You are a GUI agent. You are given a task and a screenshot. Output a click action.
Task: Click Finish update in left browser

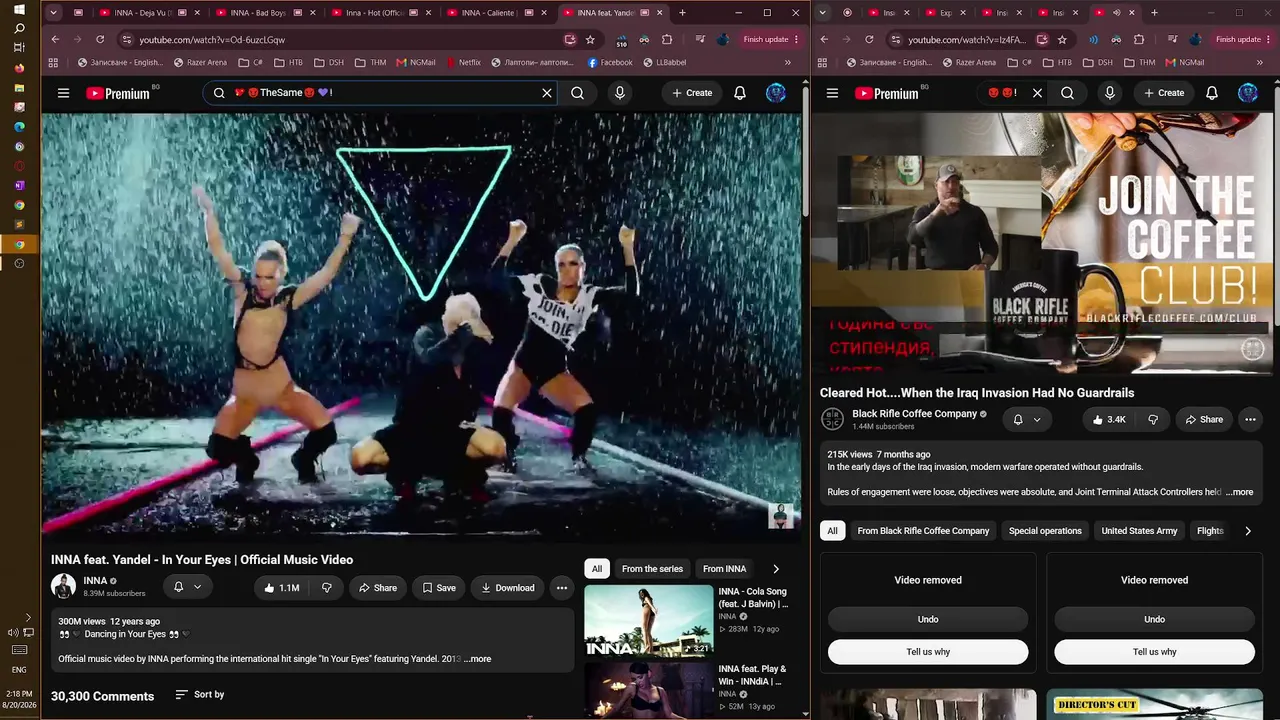(x=770, y=40)
